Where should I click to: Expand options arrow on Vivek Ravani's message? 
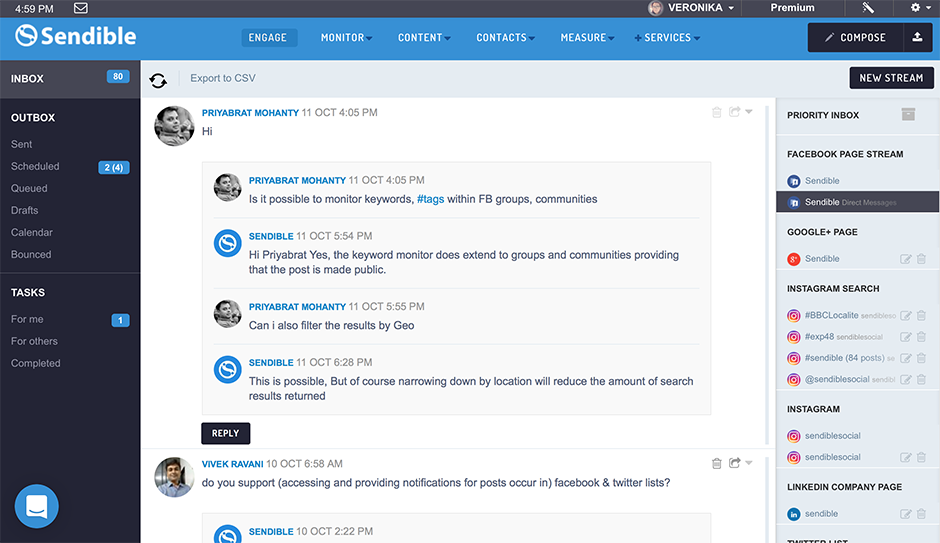(749, 463)
